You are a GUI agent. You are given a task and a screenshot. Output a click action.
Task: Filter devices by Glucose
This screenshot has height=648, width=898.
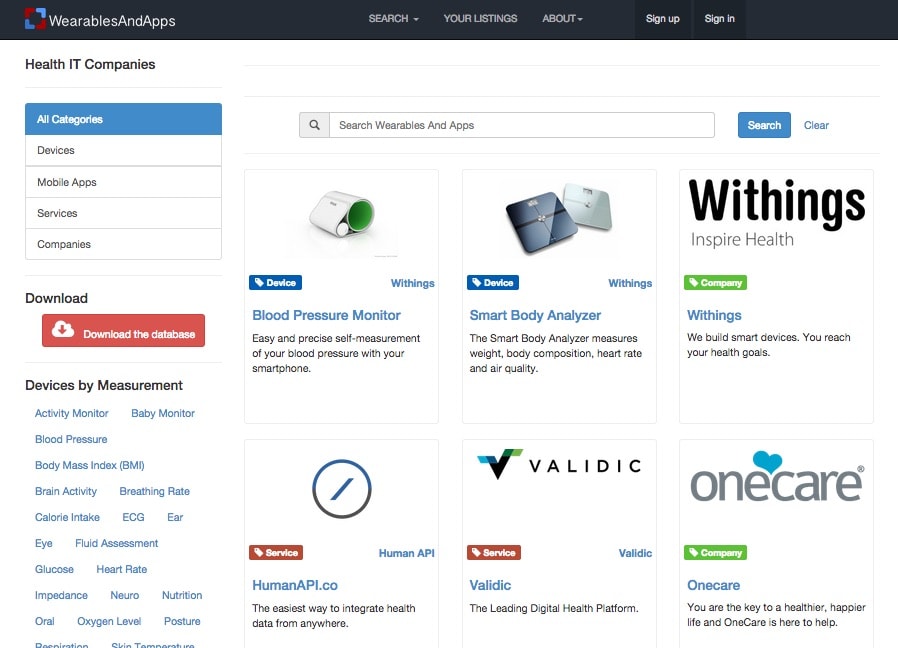pos(54,570)
